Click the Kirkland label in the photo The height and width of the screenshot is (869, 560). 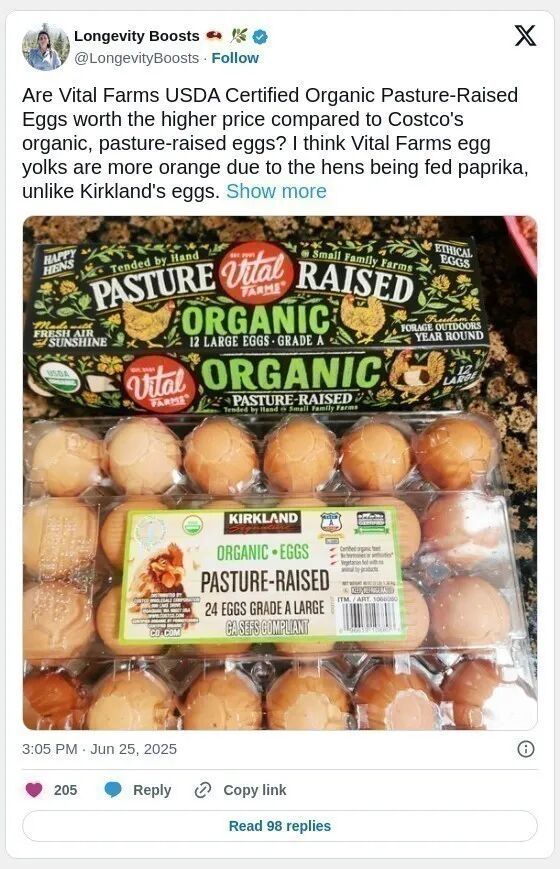pyautogui.click(x=262, y=575)
